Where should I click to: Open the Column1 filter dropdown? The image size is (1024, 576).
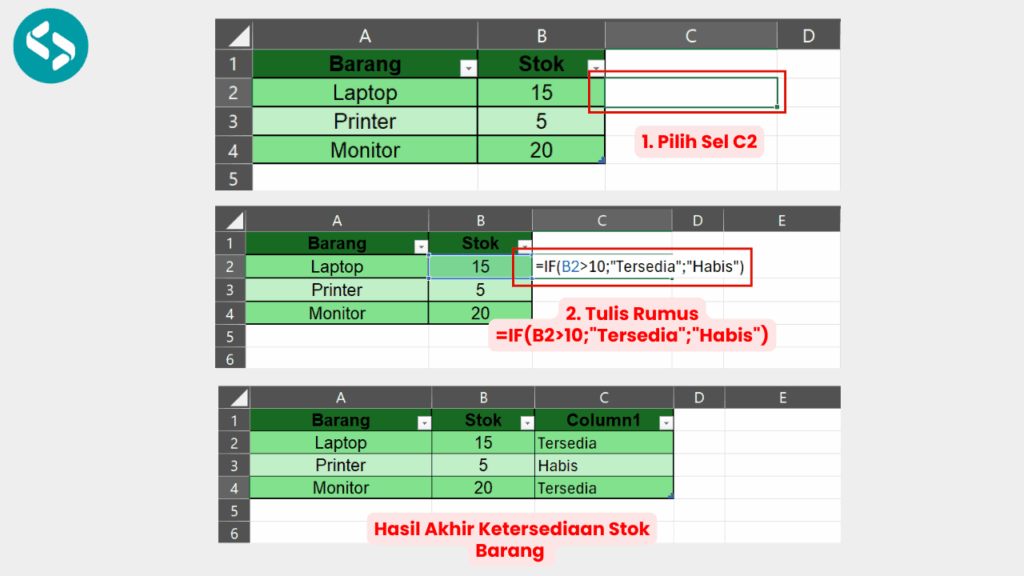(662, 423)
